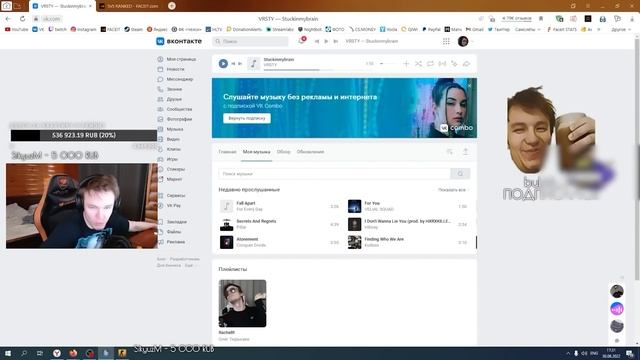Viewport: 640px width, 360px height.
Task: Click the ВКонтакте logo
Action: 179,41
